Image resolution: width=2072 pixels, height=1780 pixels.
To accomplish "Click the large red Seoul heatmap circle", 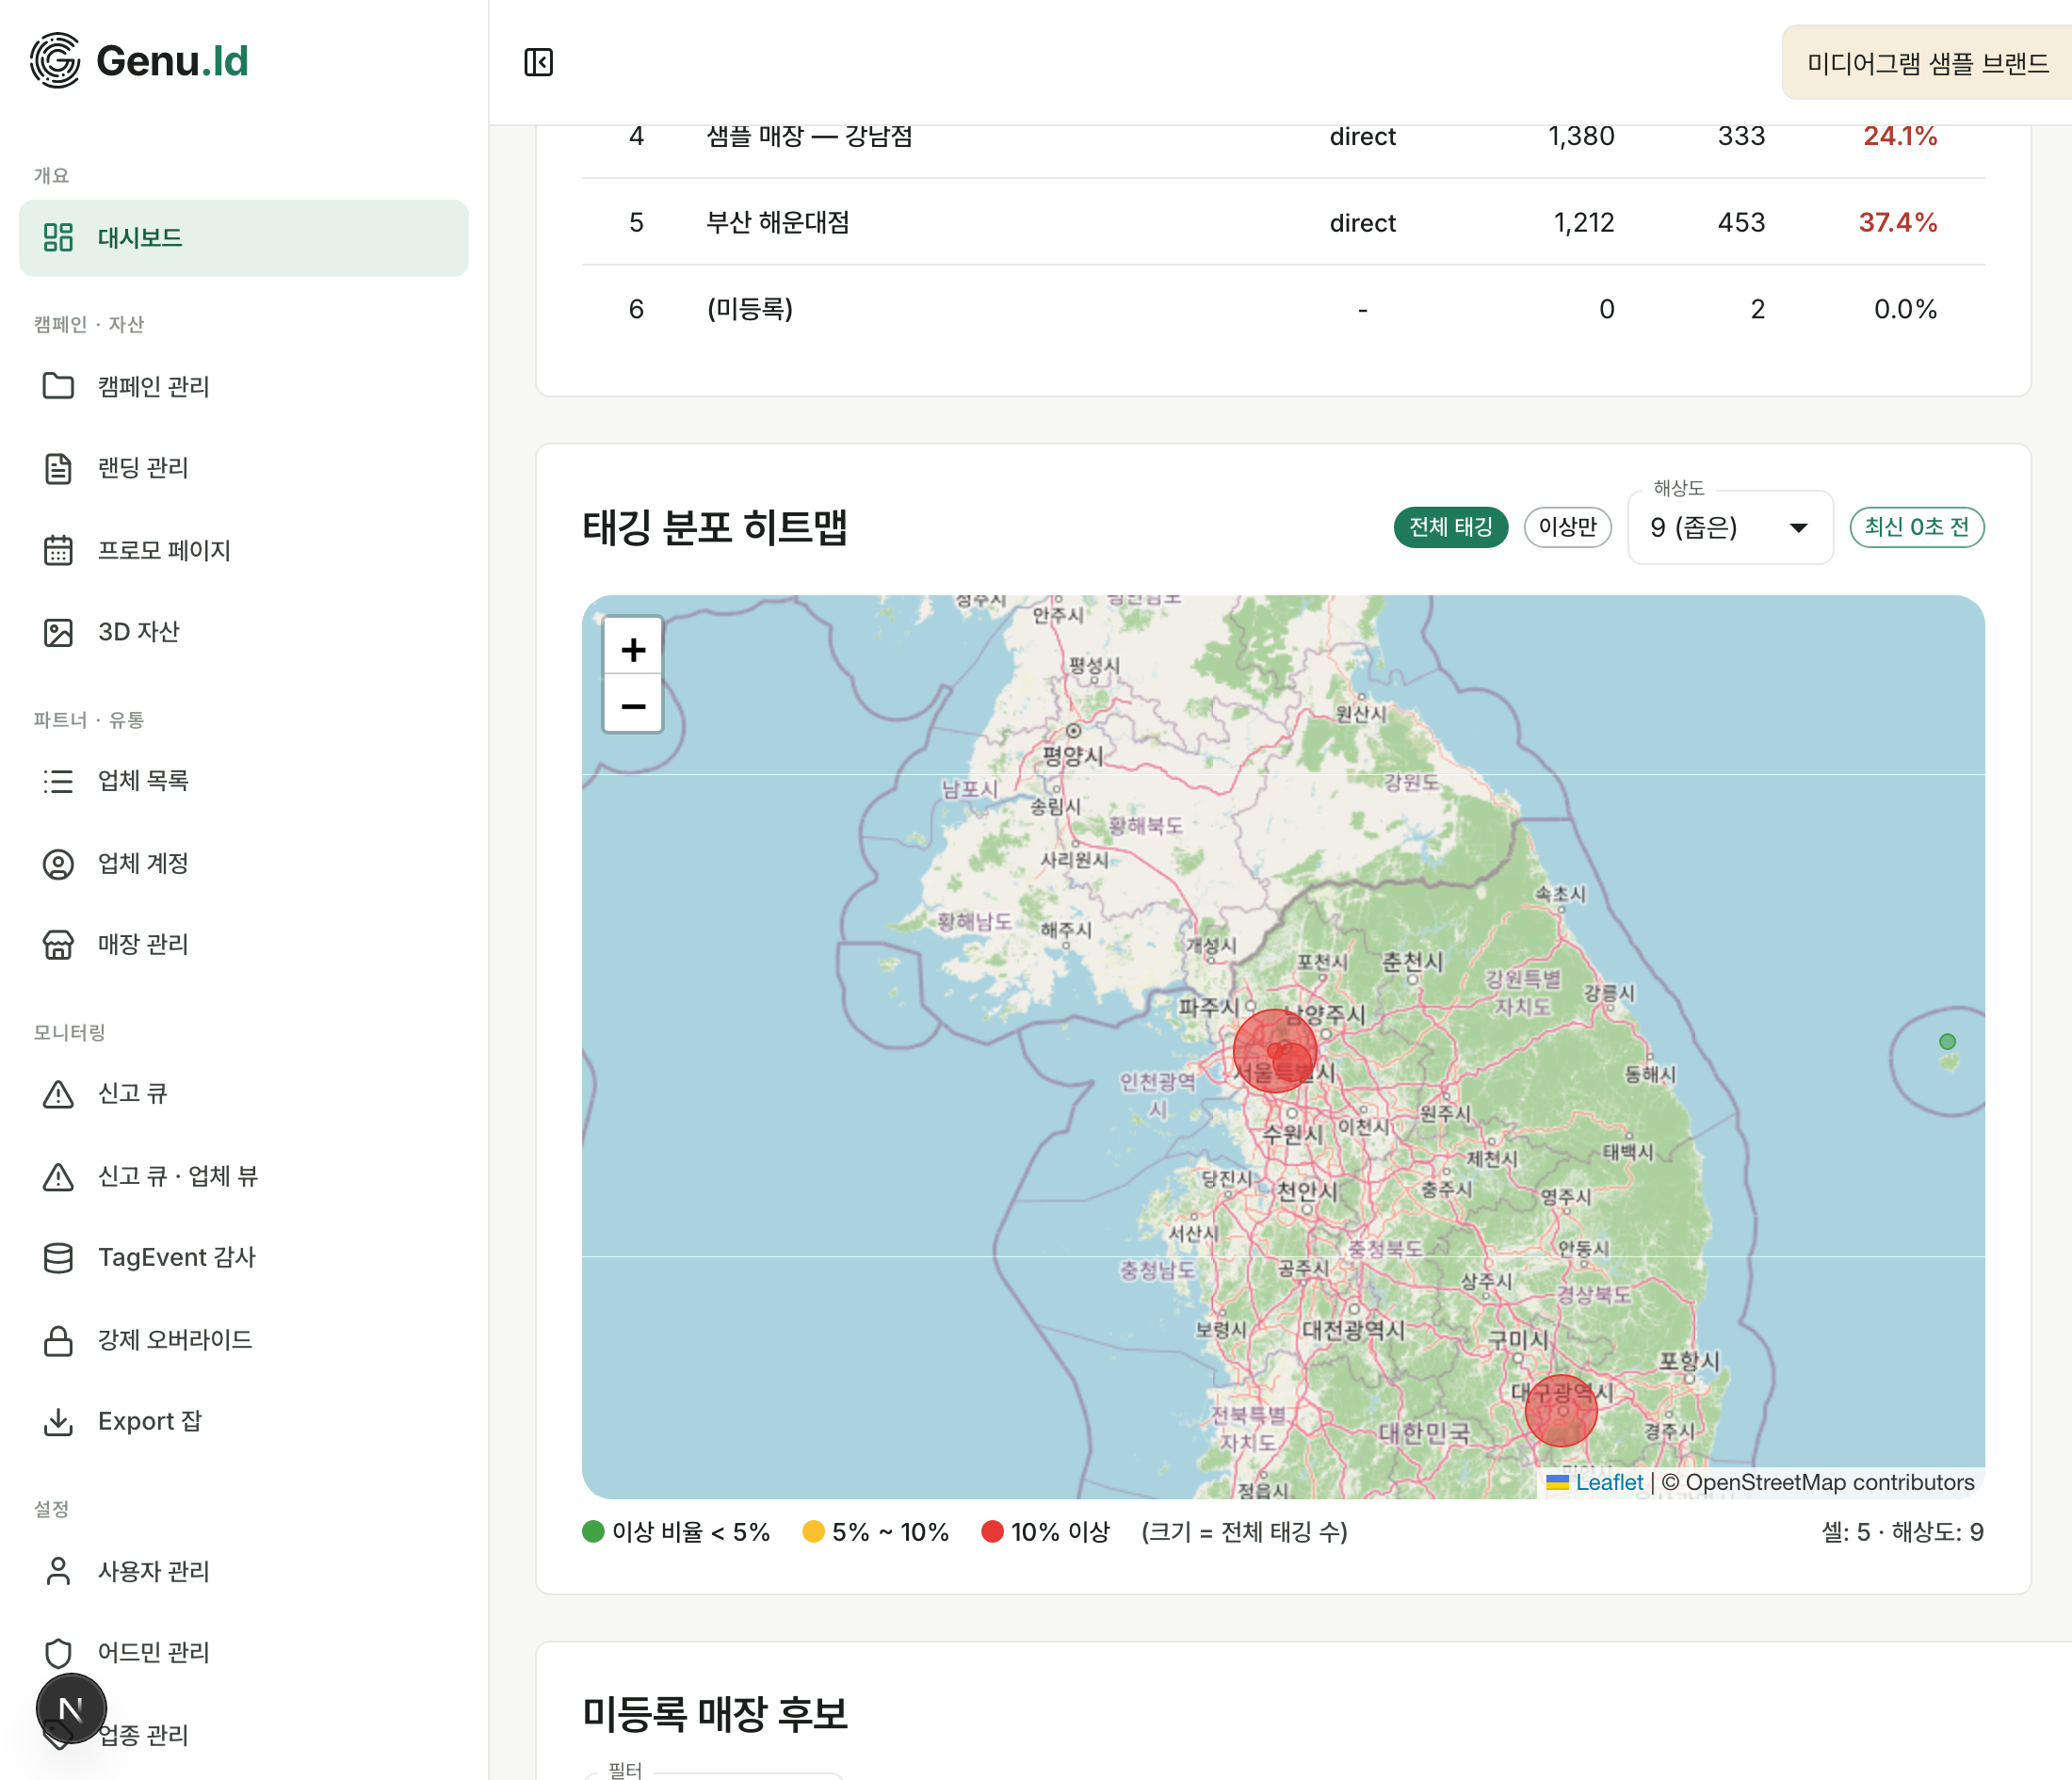I will point(1274,1050).
